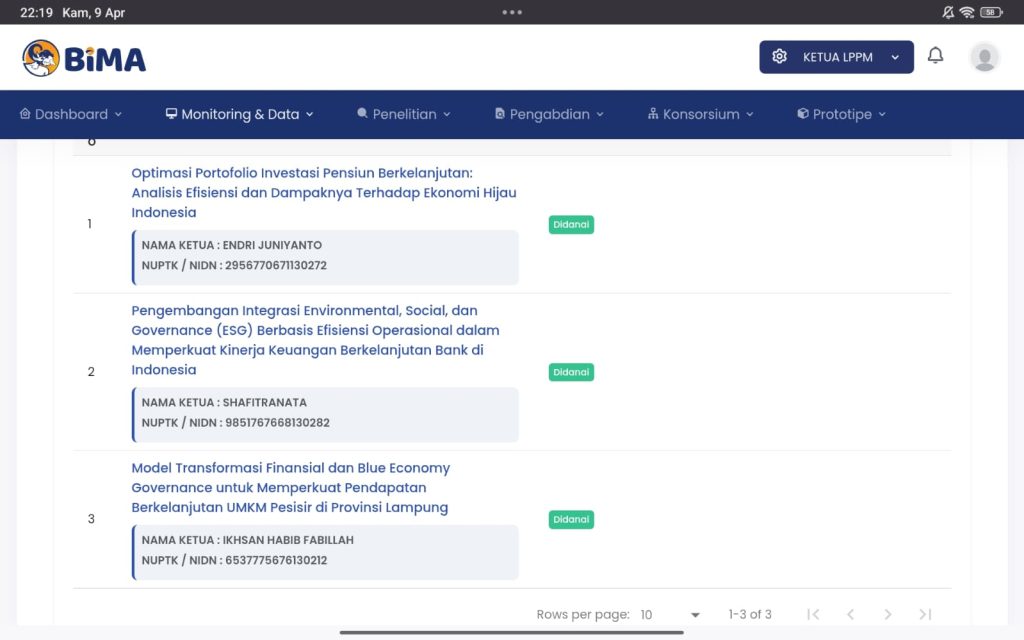Expand the Pengabdian menu
This screenshot has height=640, width=1024.
pos(549,114)
